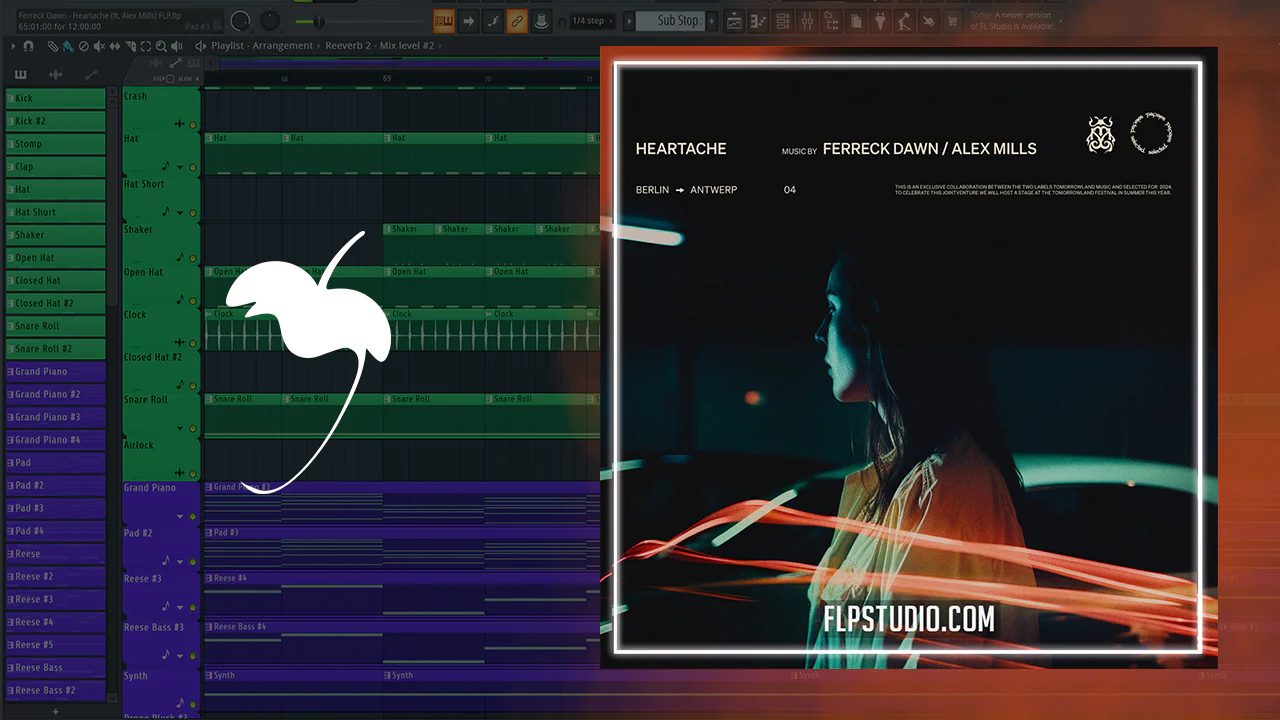
Task: Adjust the right master knob
Action: tap(270, 20)
